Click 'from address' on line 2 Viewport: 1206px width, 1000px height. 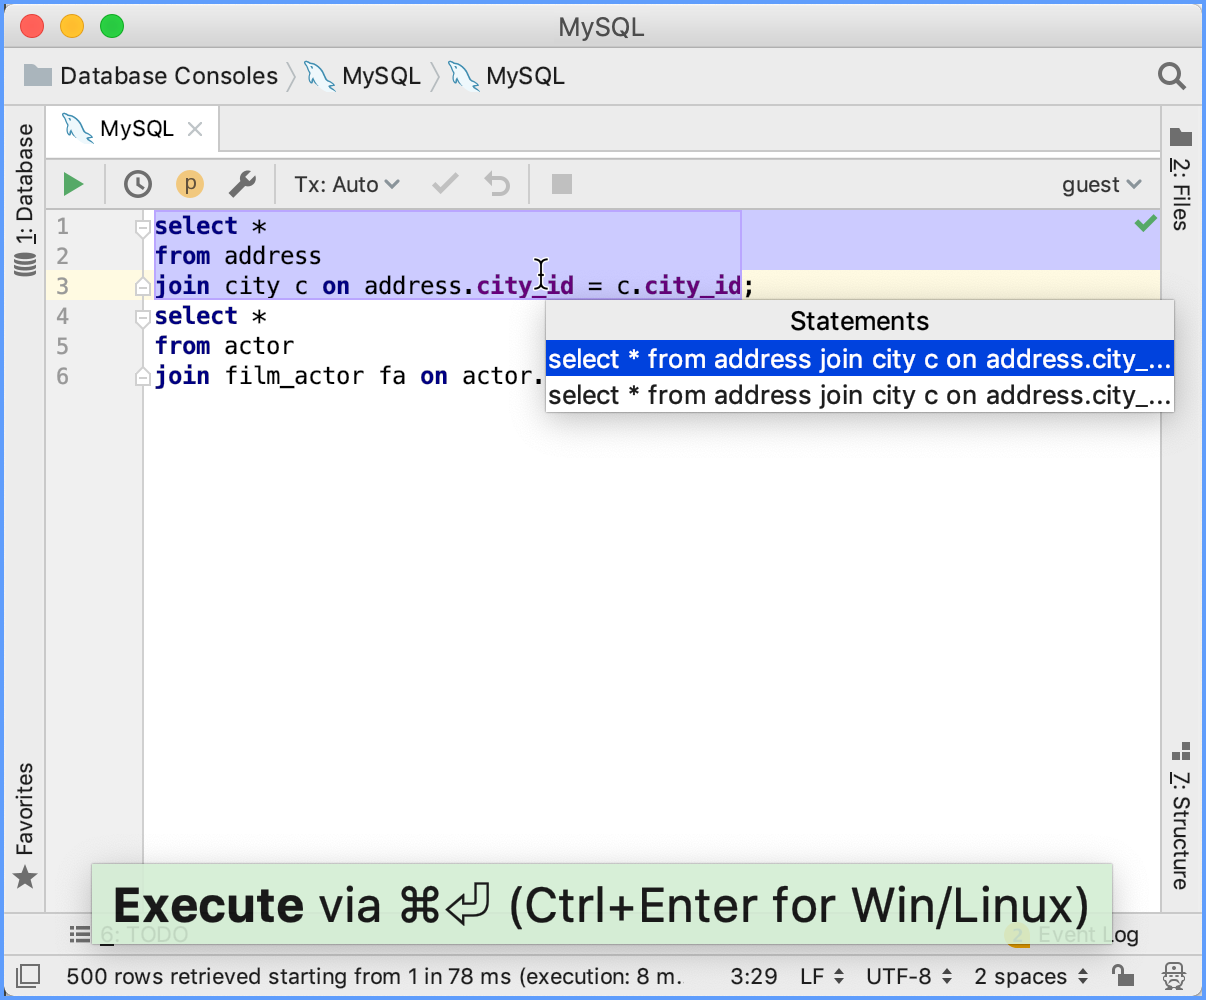tap(238, 256)
